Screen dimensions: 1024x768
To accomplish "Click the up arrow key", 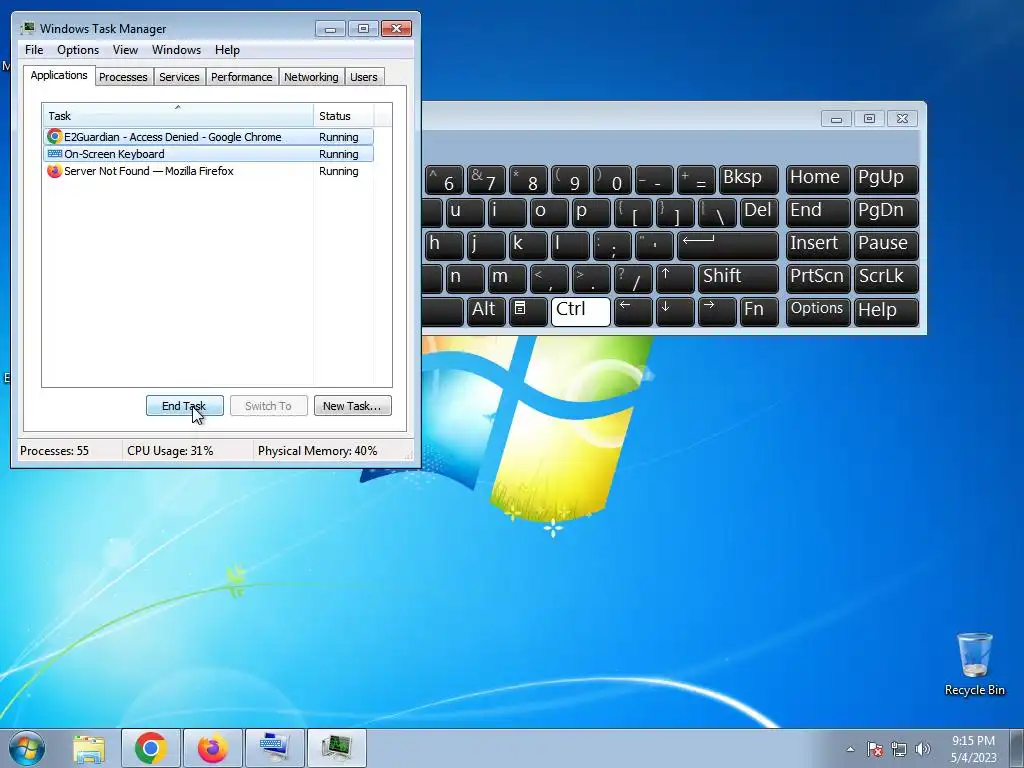I will pos(675,278).
